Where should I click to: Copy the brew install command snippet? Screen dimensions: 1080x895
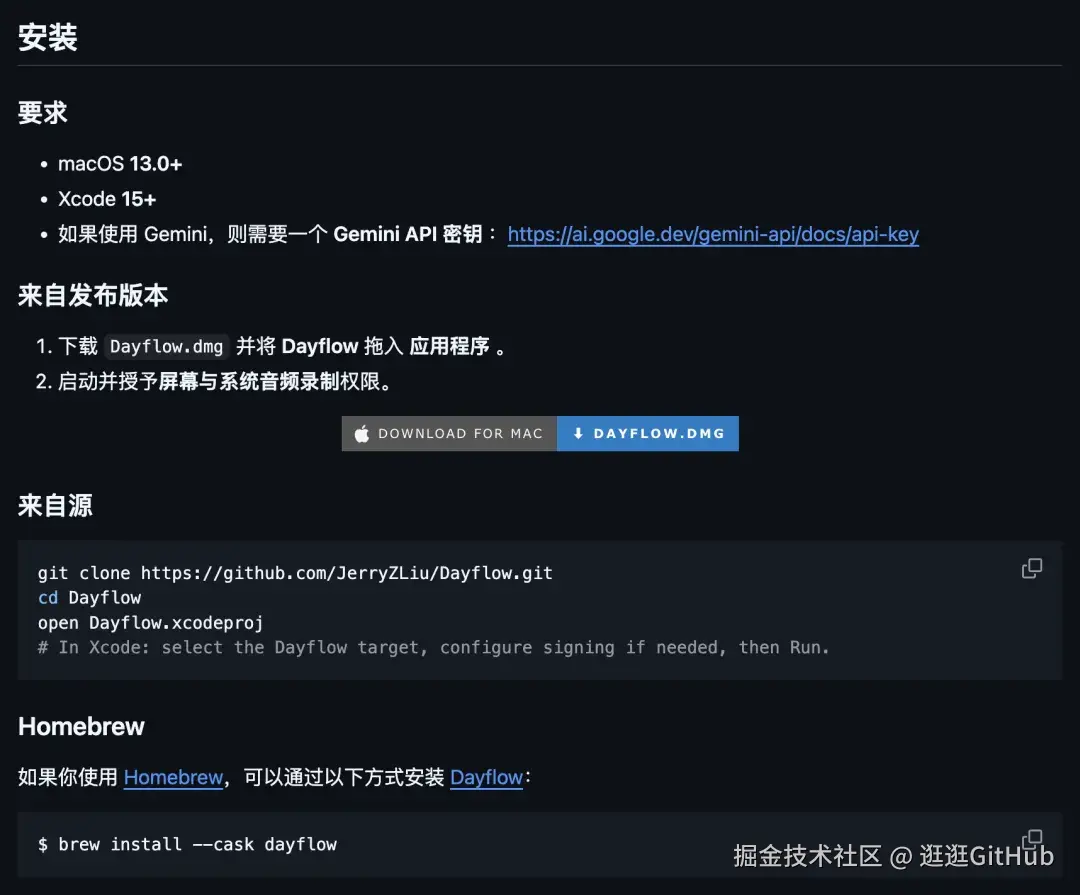coord(1032,838)
